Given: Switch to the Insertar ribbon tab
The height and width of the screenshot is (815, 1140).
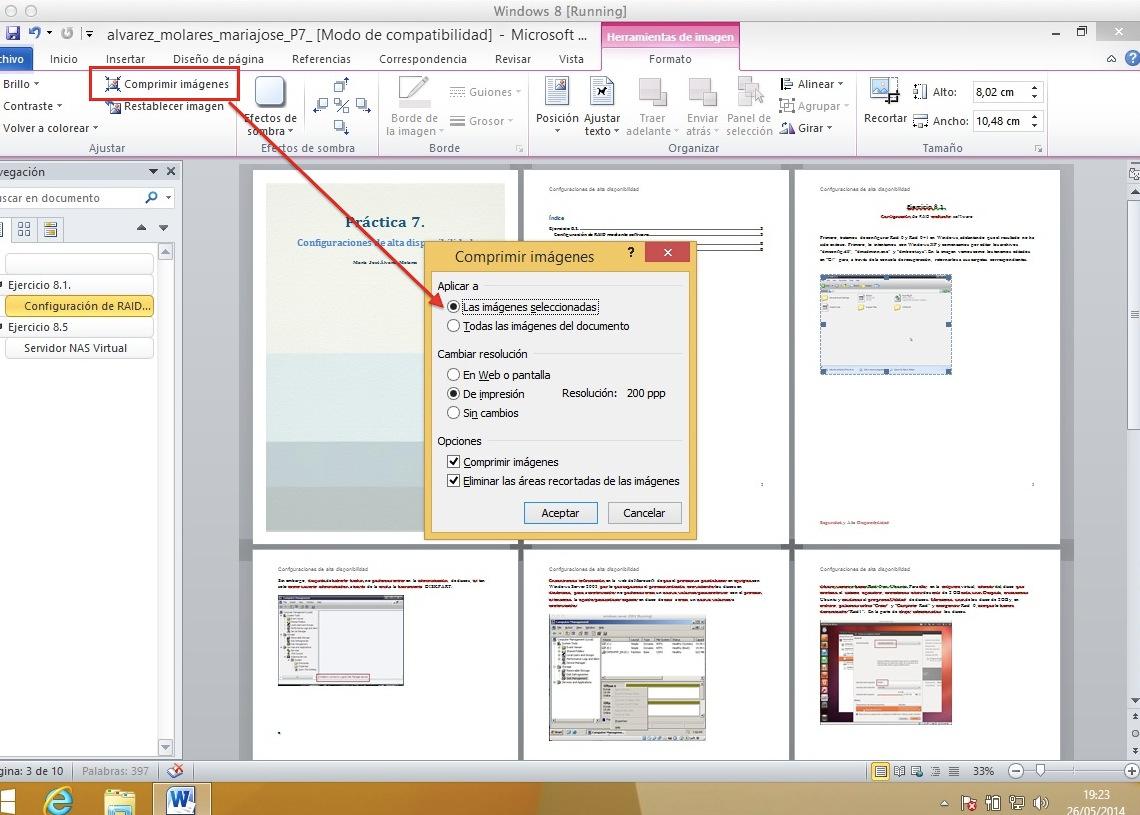Looking at the screenshot, I should (x=125, y=59).
